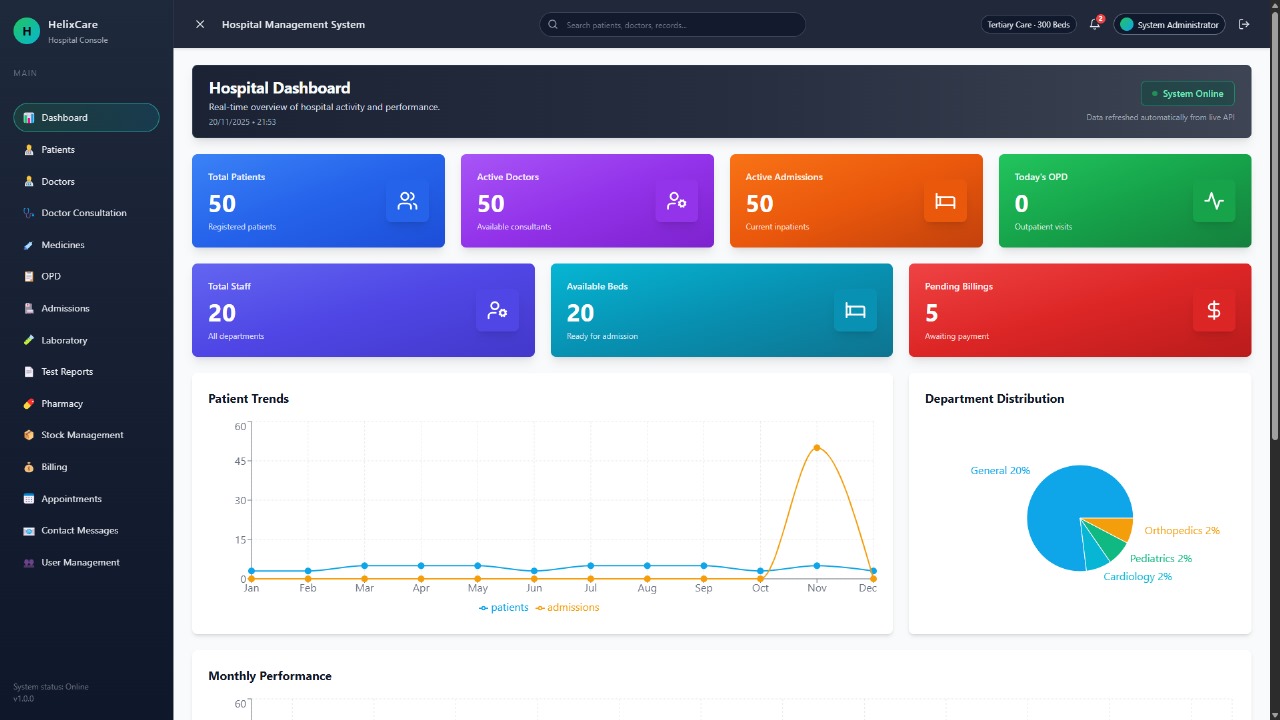Sign out using the logout icon
The width and height of the screenshot is (1280, 720).
[1244, 24]
